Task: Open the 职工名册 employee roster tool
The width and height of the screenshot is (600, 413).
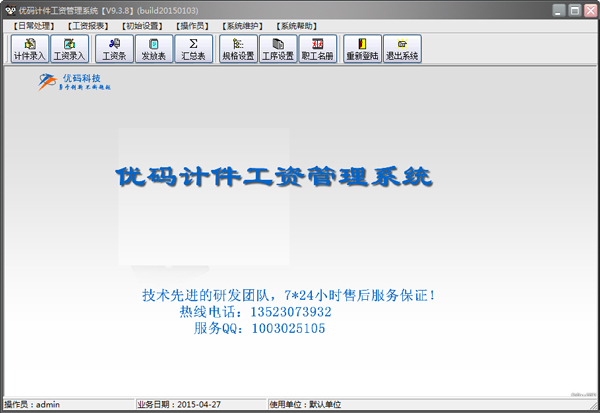Action: [x=318, y=49]
